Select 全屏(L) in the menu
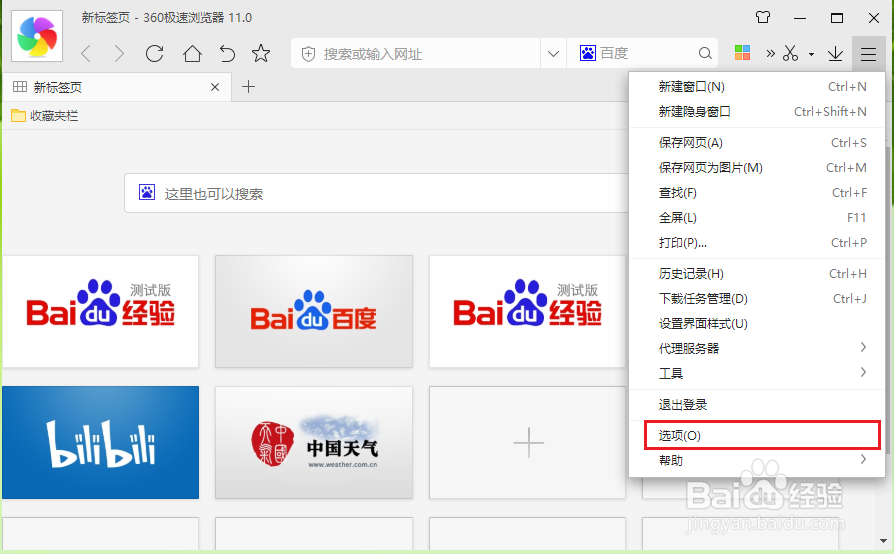 point(757,218)
